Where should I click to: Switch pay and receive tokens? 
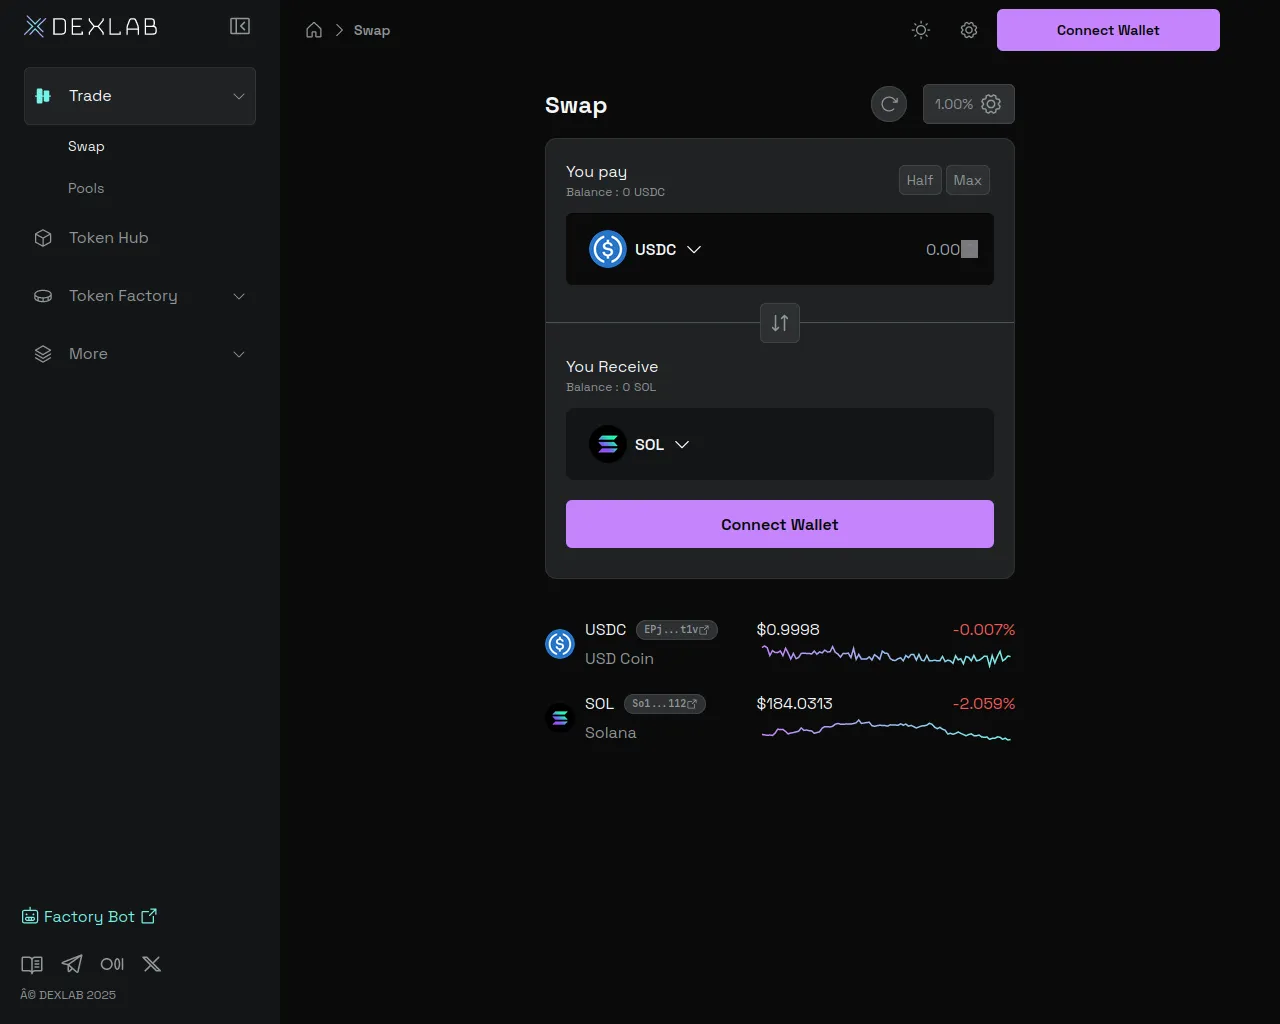[780, 323]
